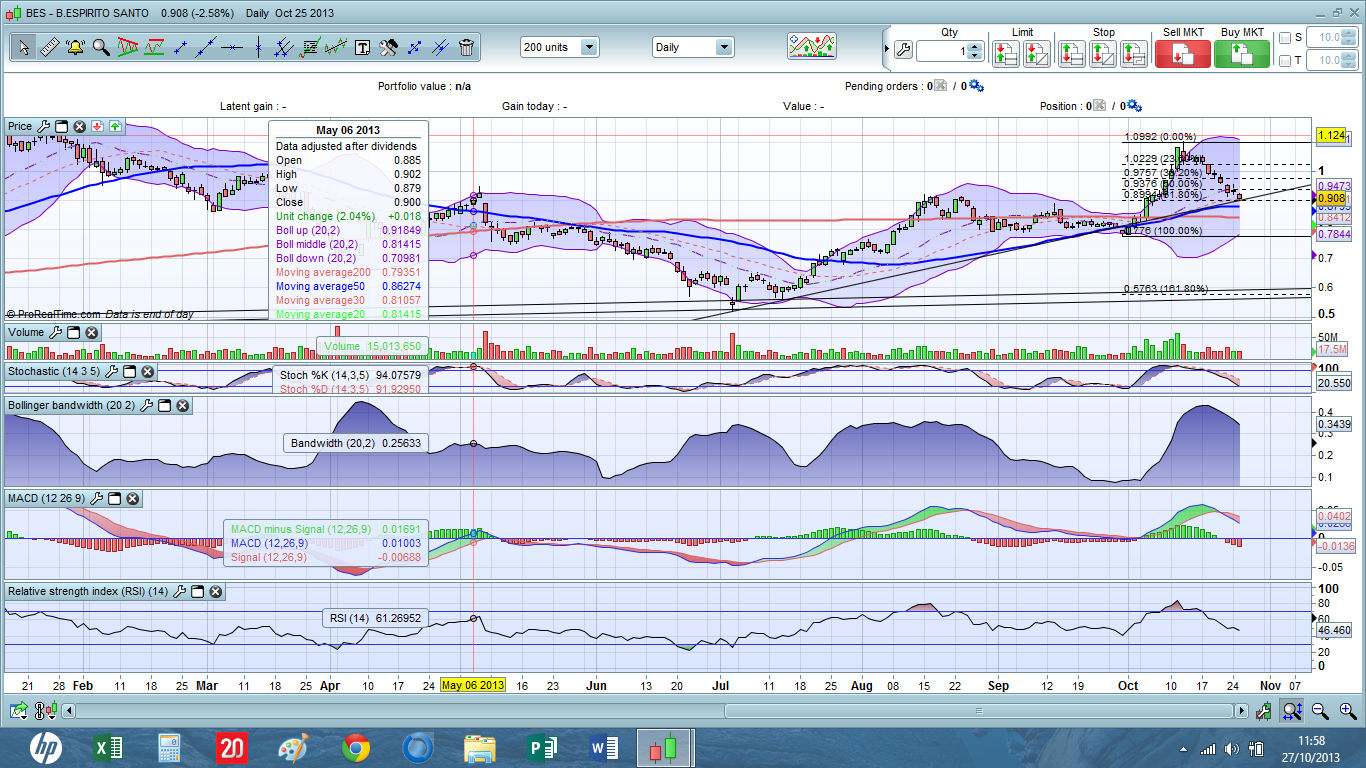Zoom out using the bottom-right magnifier minus
This screenshot has height=768, width=1366.
pos(1319,711)
